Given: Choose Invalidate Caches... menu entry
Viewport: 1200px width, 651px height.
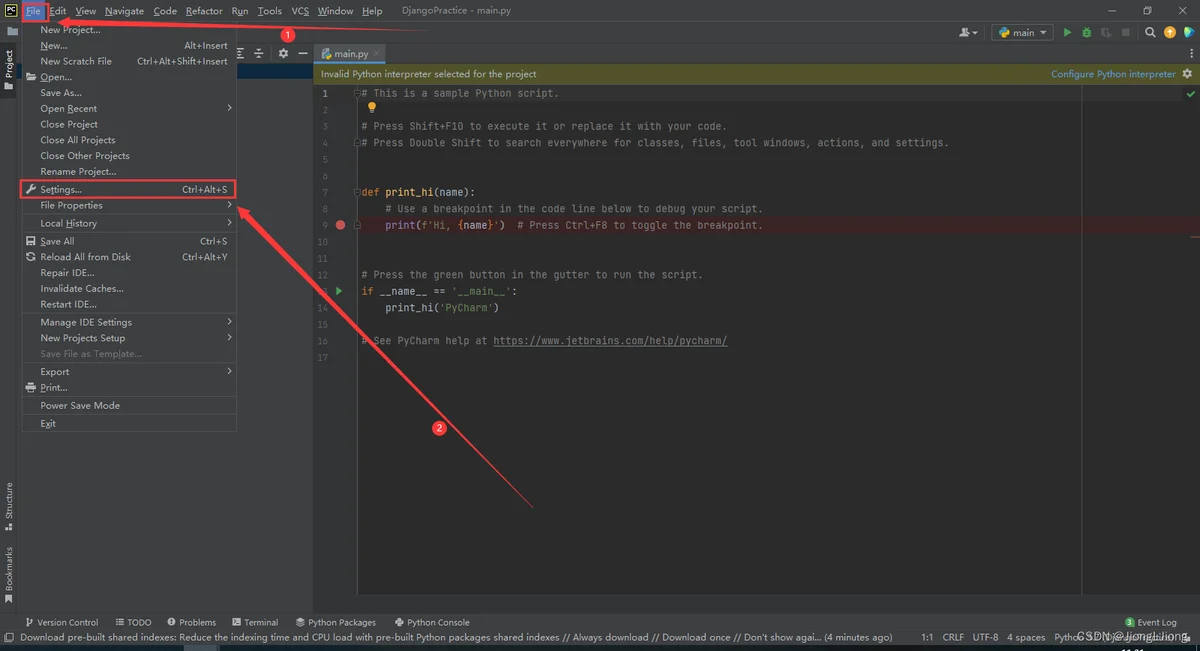Looking at the screenshot, I should 128,289.
